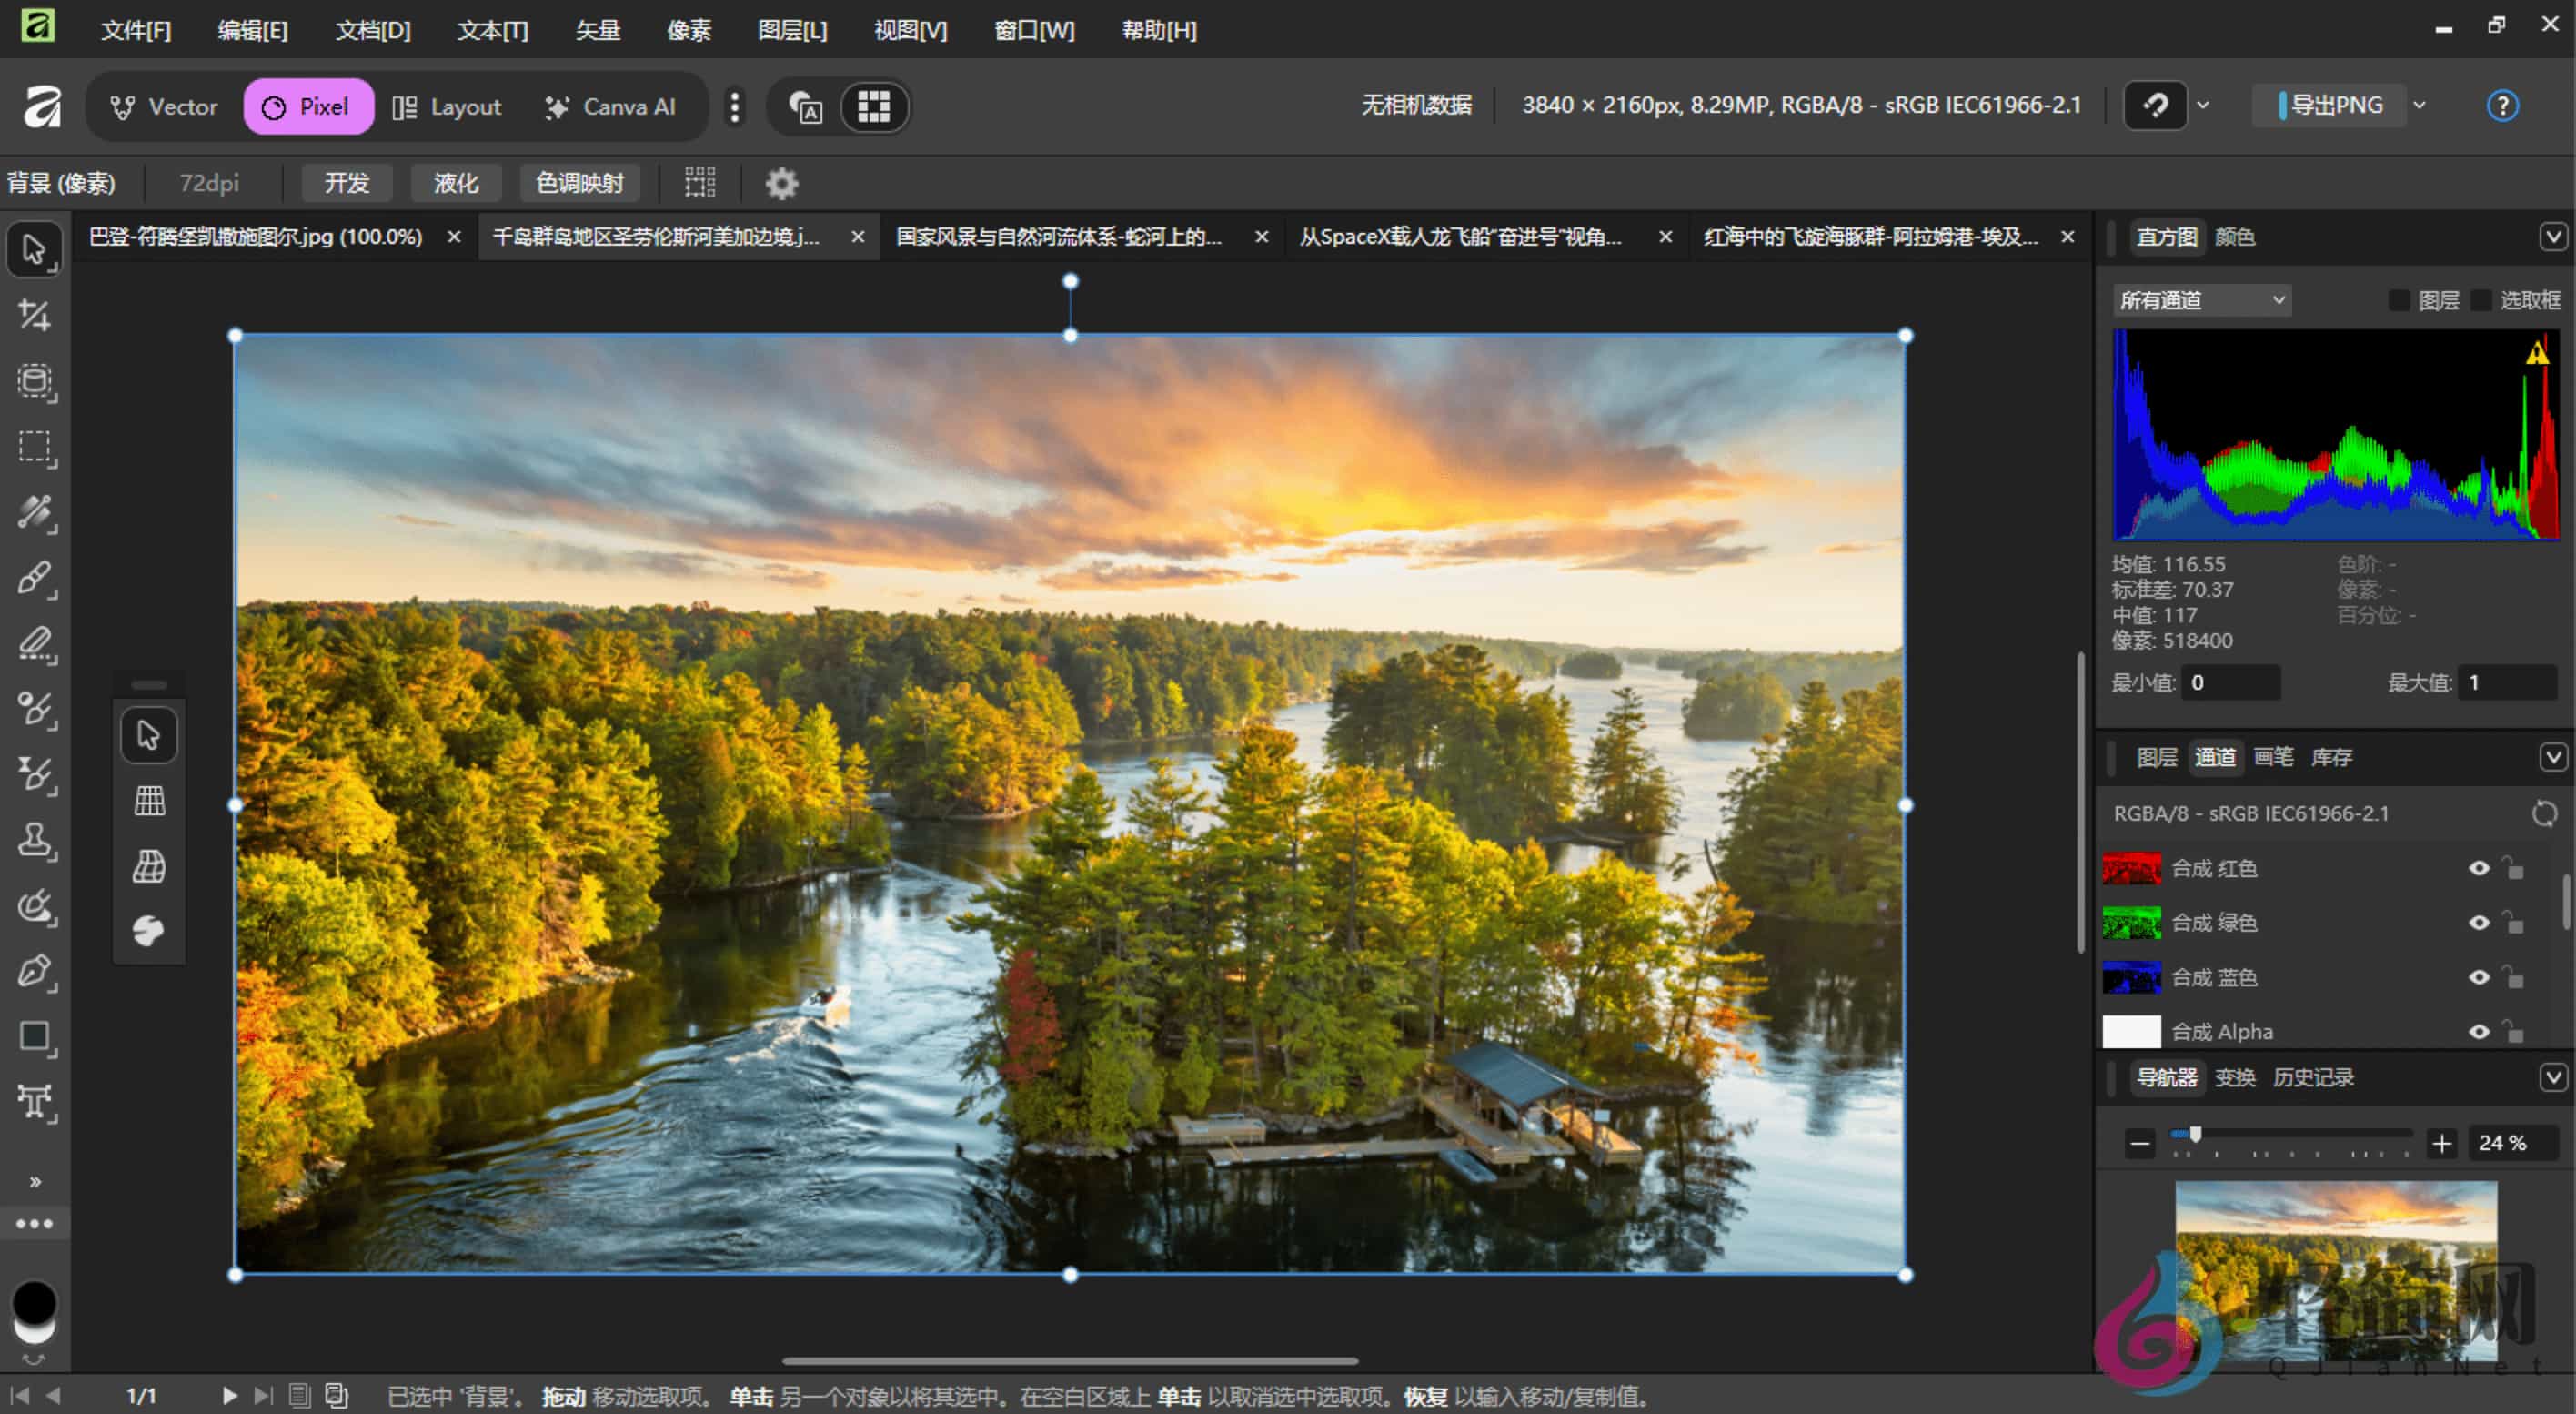
Task: Collapse the Histogram panel with its chevron
Action: coord(2553,236)
